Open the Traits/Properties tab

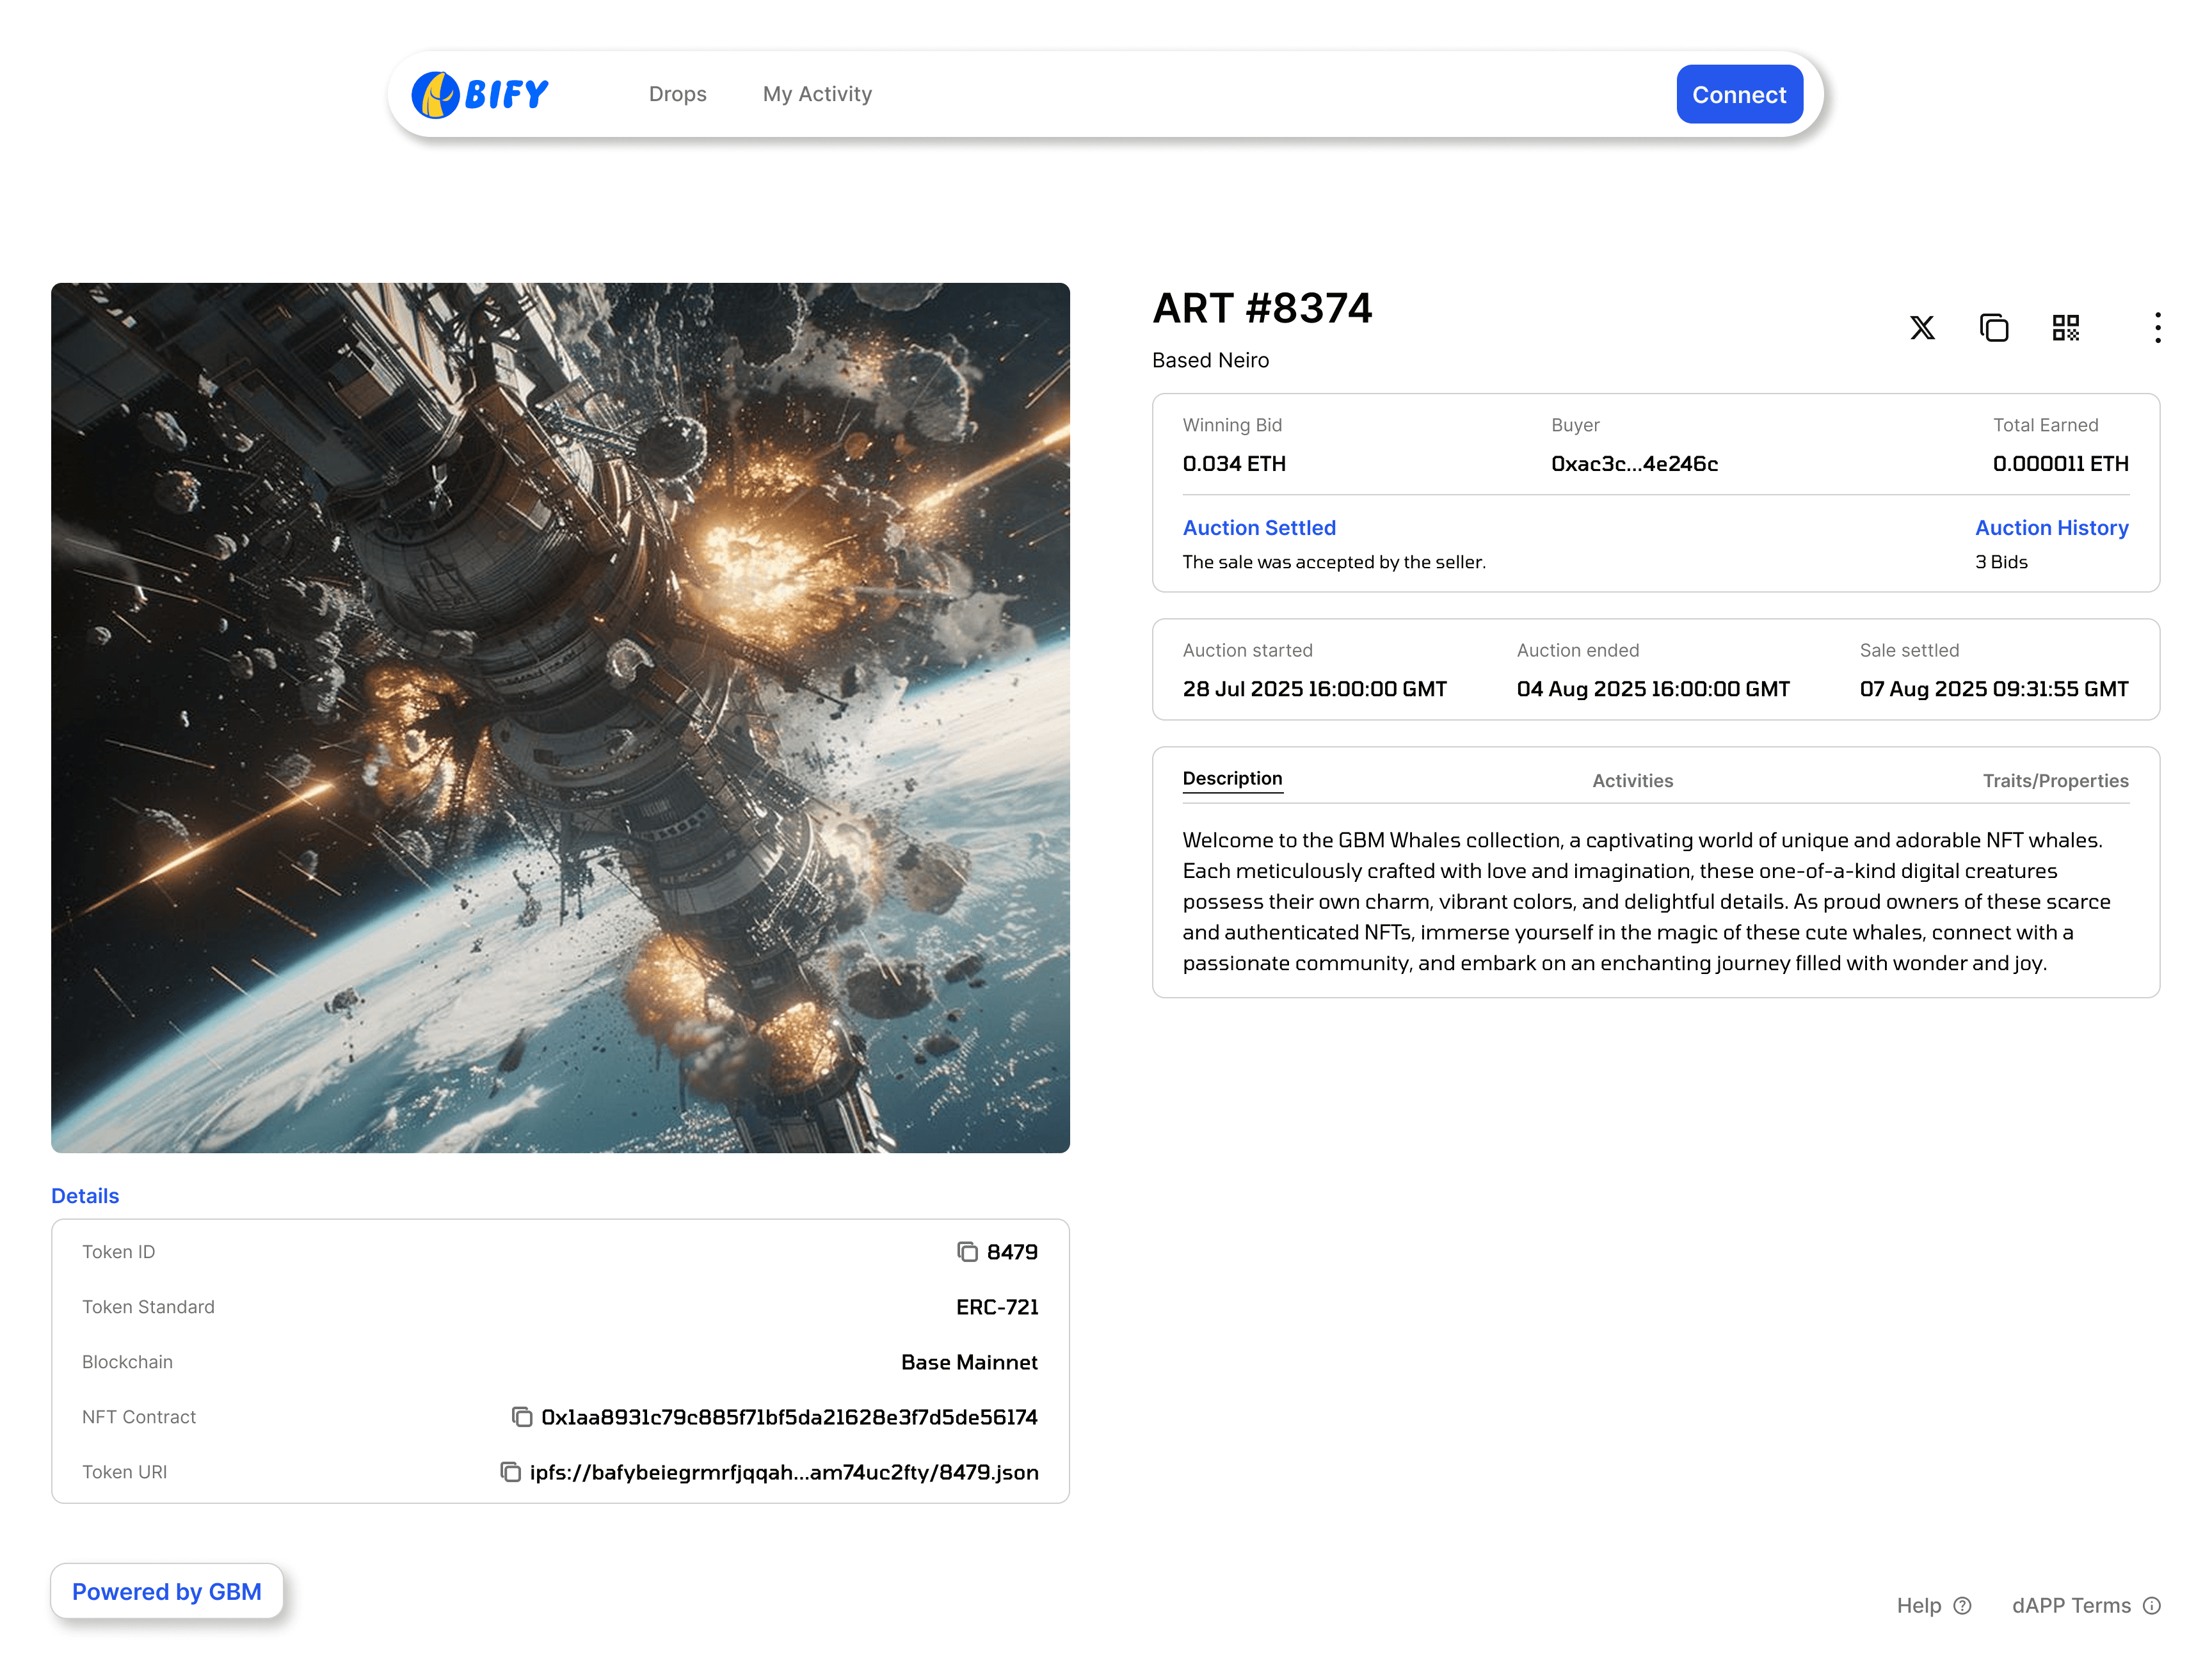tap(2055, 781)
